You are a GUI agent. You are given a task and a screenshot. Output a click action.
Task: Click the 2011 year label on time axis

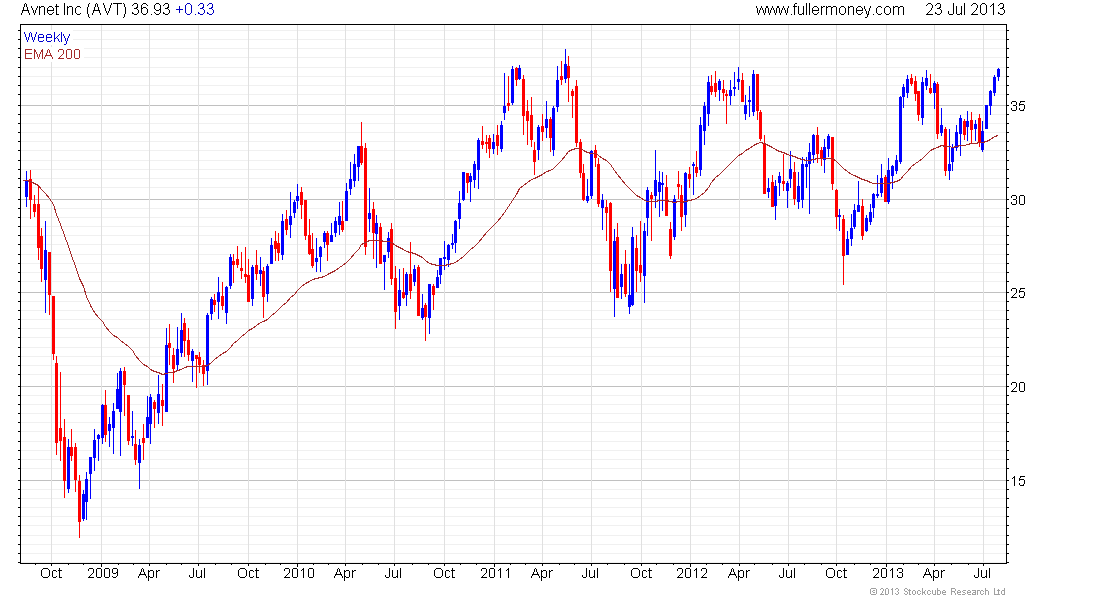click(496, 573)
